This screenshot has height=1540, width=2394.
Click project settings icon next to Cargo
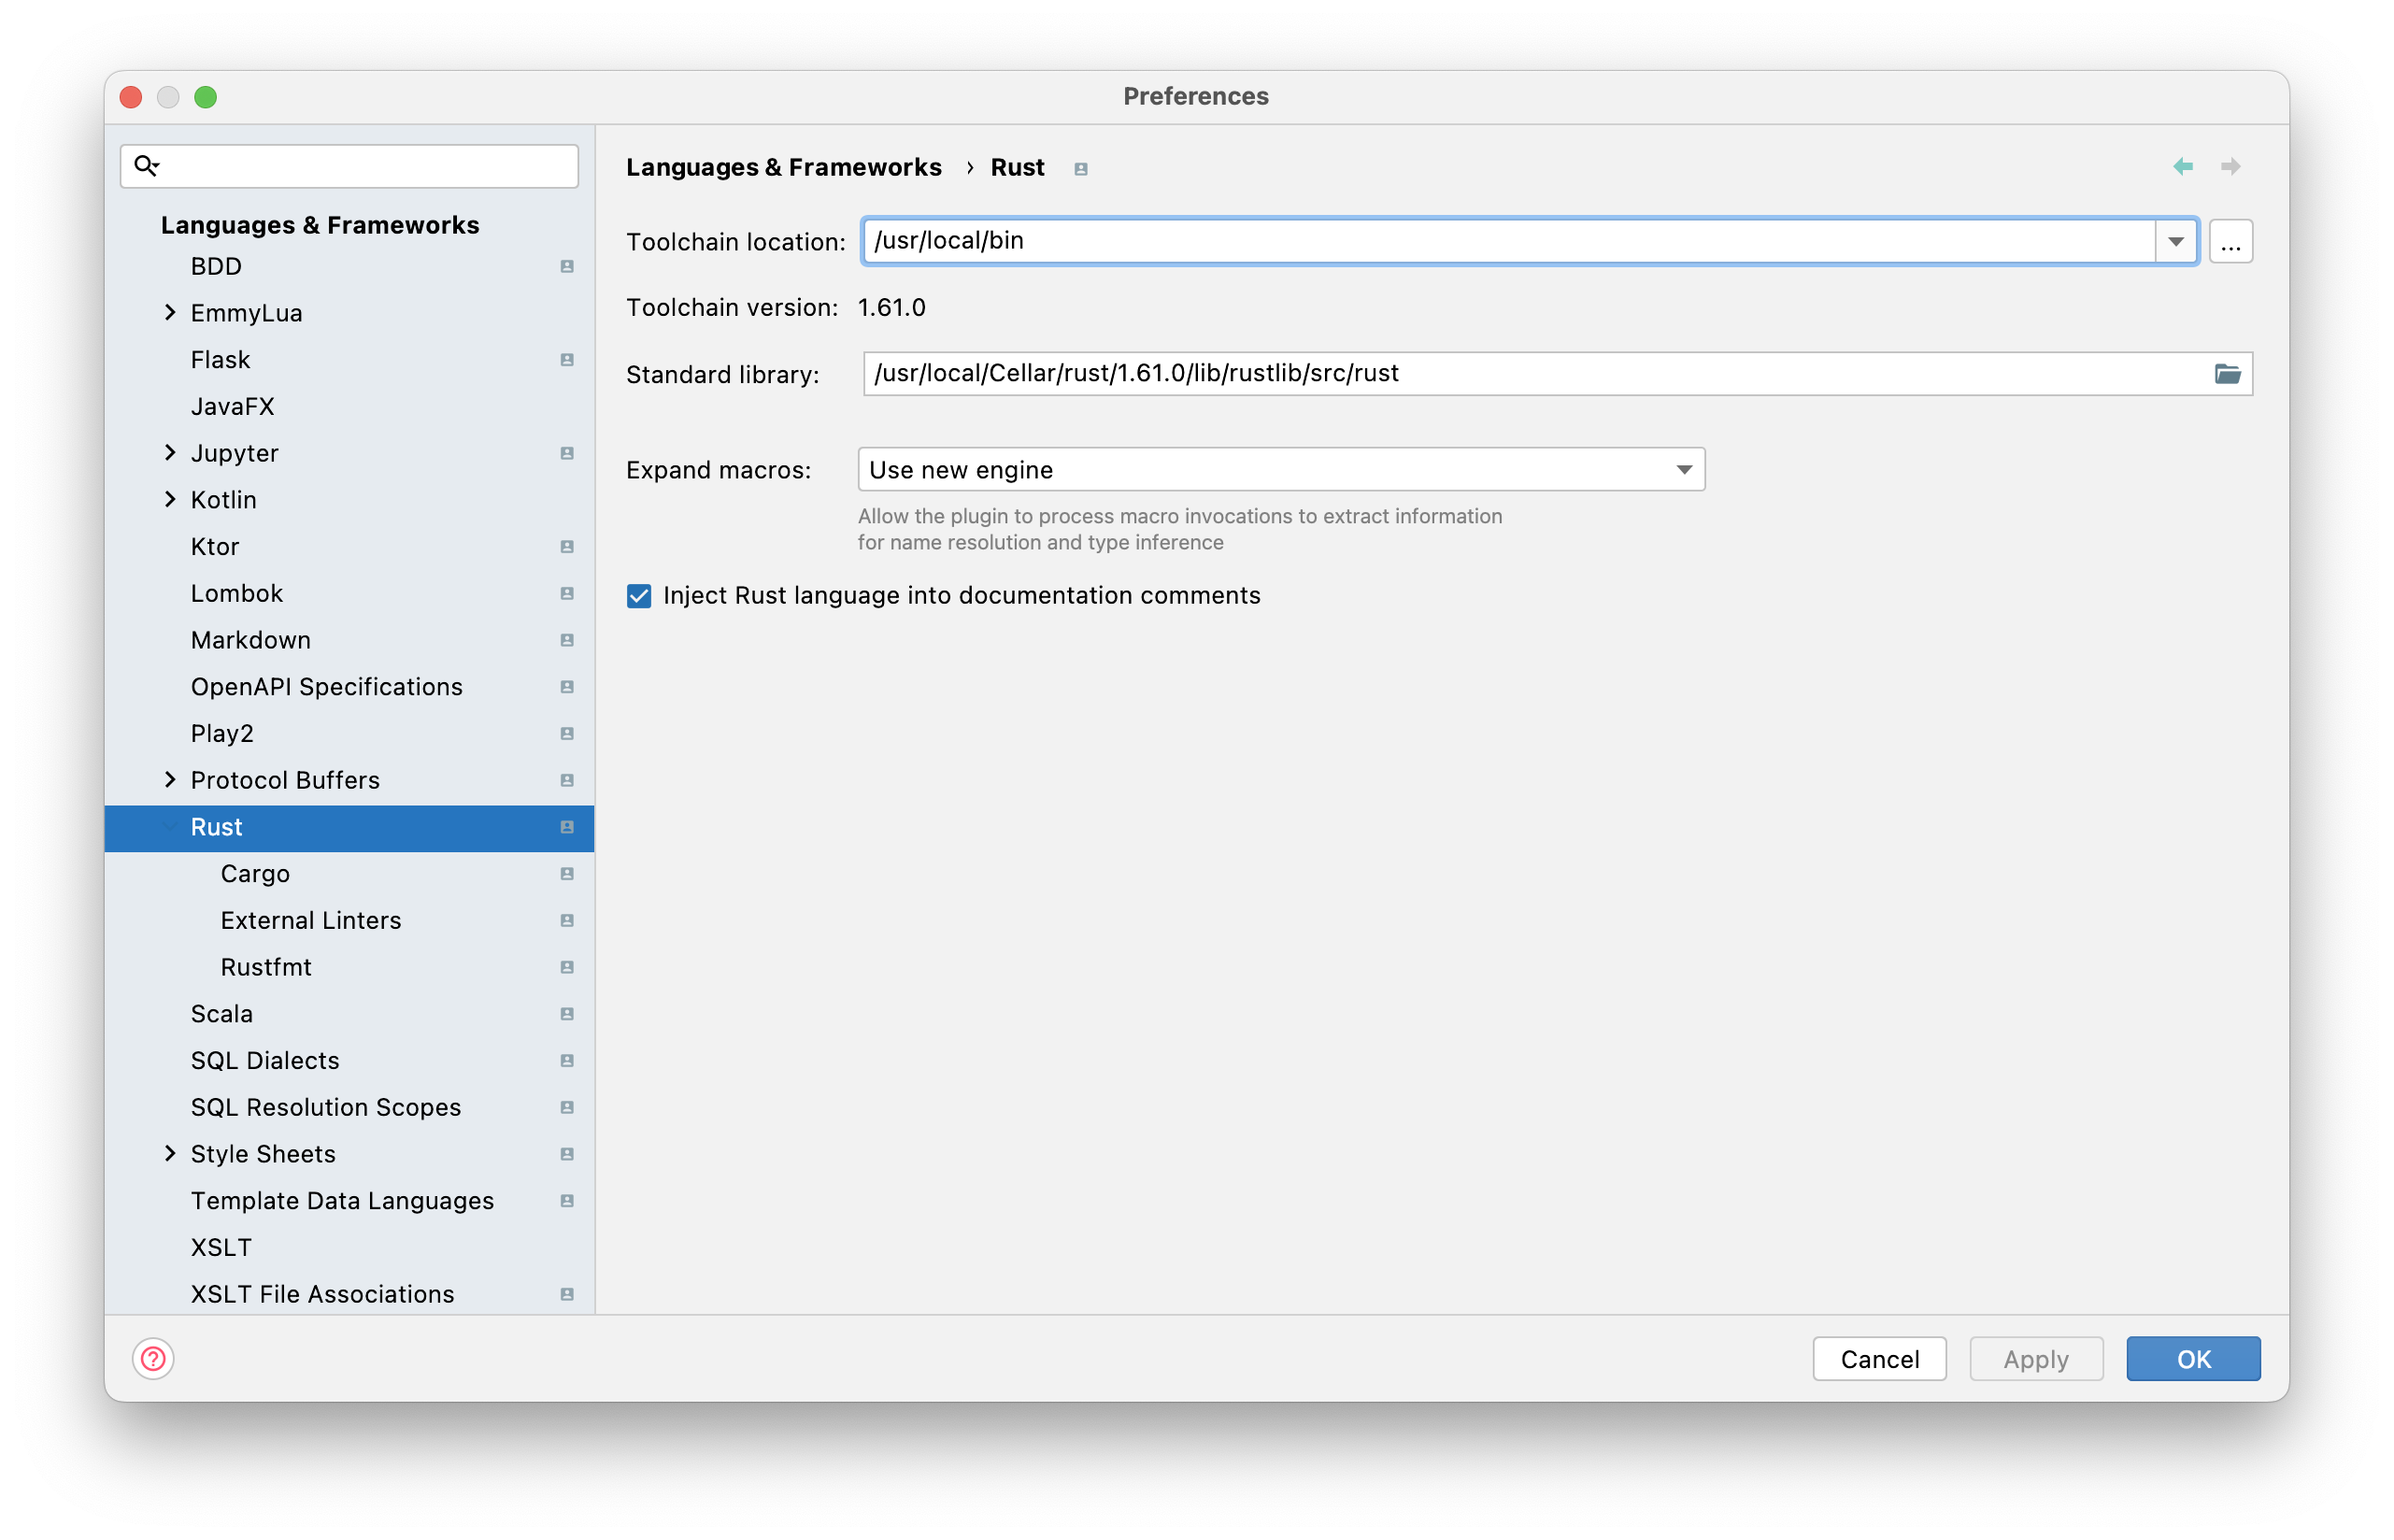coord(567,874)
